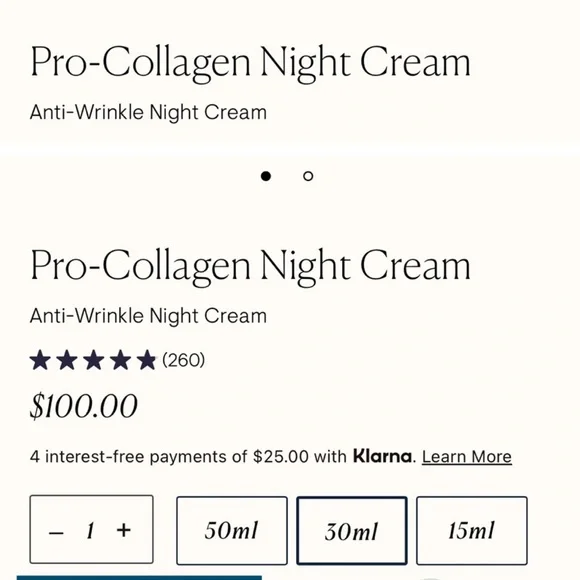Click the fifth rating star
Viewport: 580px width, 580px height.
coord(147,360)
